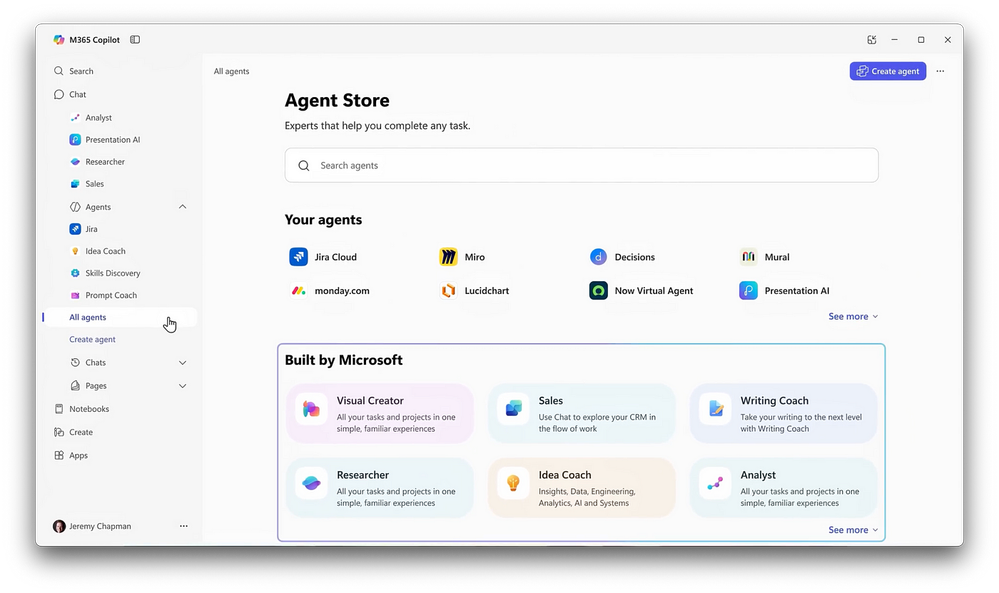Click the Notebooks icon
The width and height of the screenshot is (999, 593).
pos(59,409)
